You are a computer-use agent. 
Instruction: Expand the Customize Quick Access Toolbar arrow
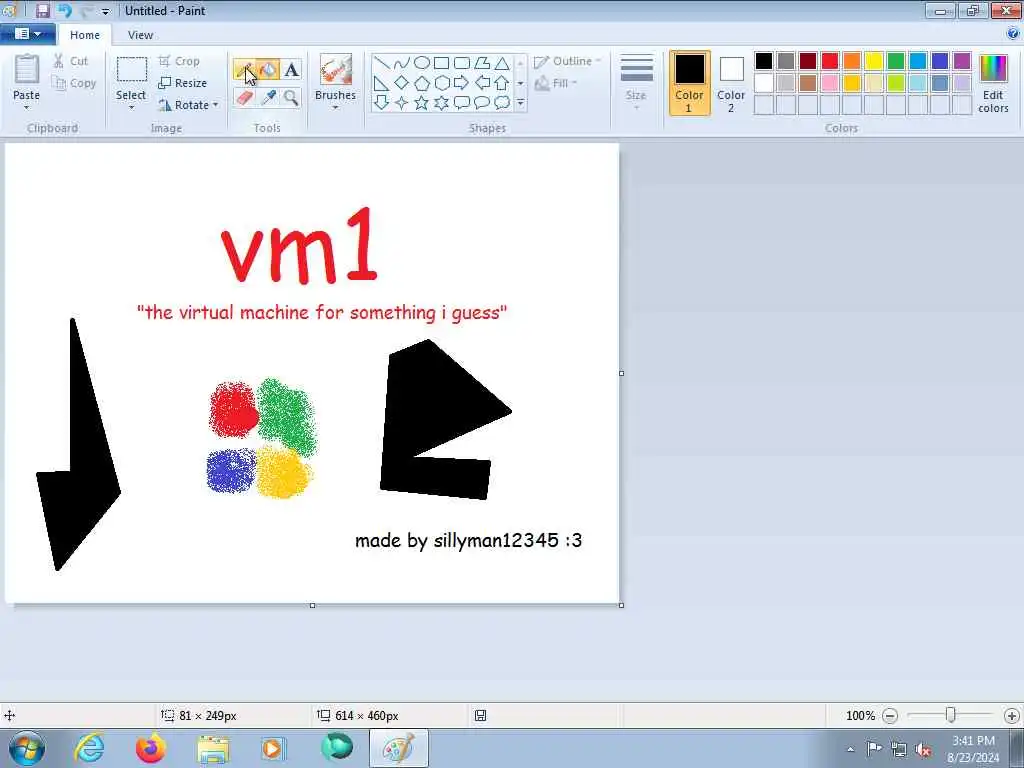(105, 11)
